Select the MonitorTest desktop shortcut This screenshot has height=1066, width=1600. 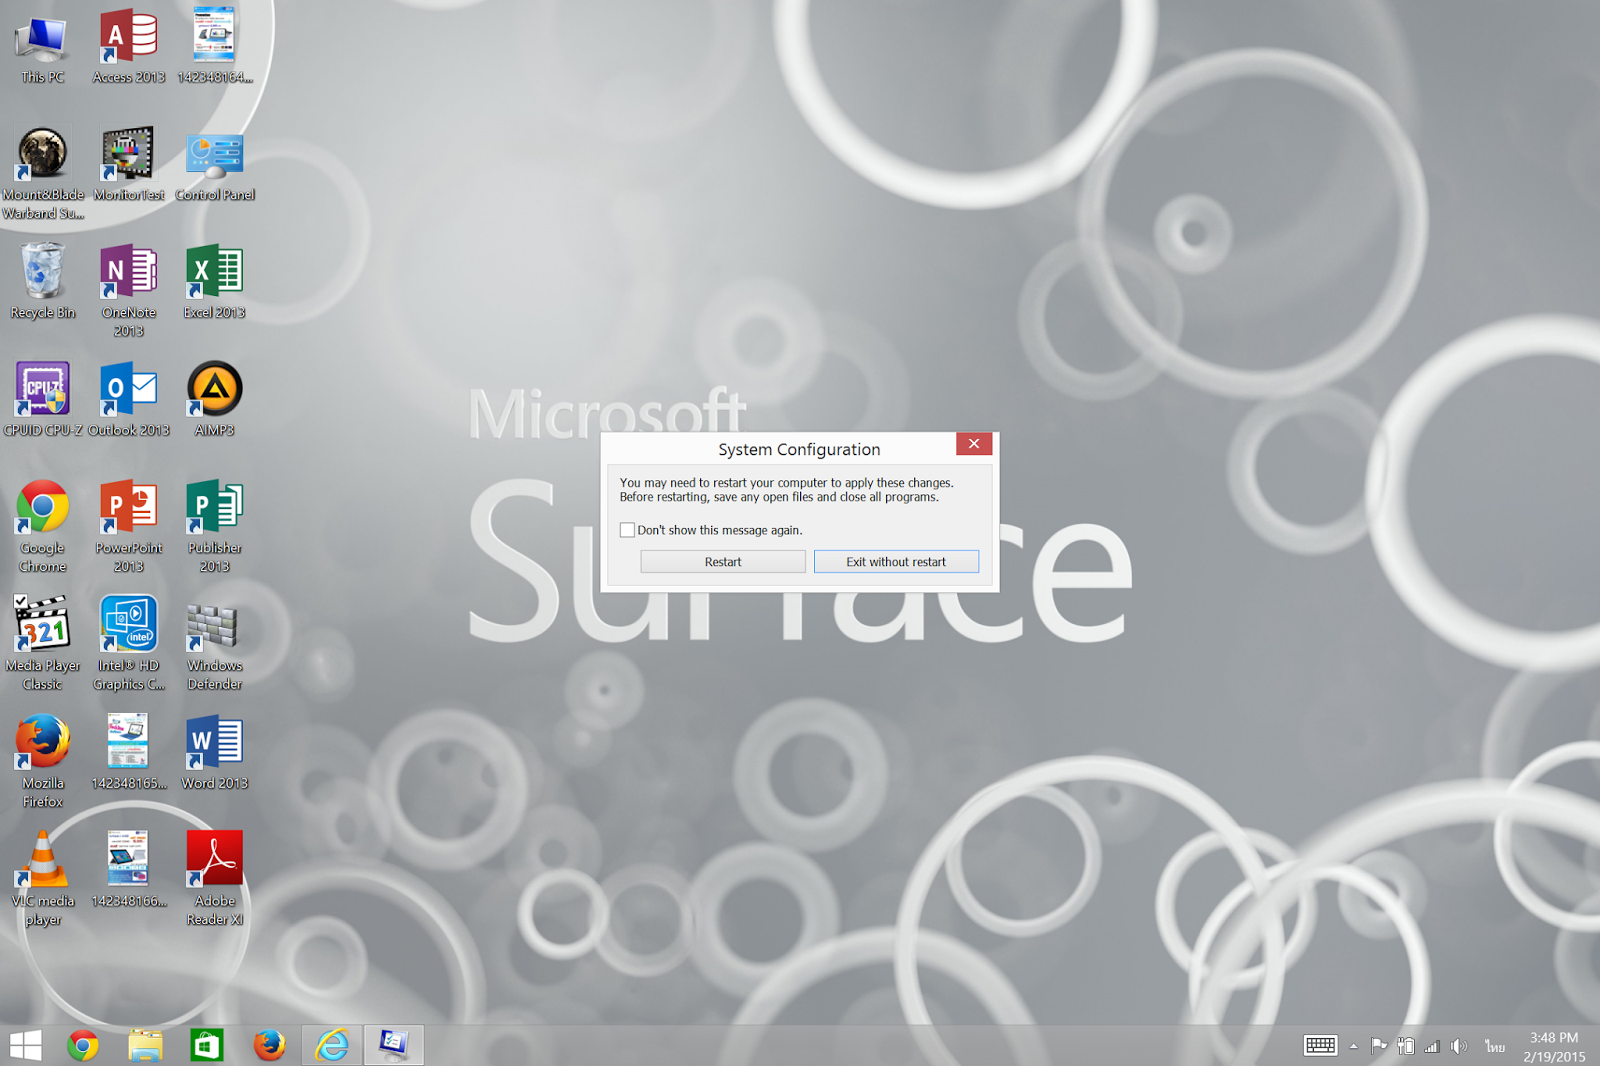pyautogui.click(x=129, y=165)
